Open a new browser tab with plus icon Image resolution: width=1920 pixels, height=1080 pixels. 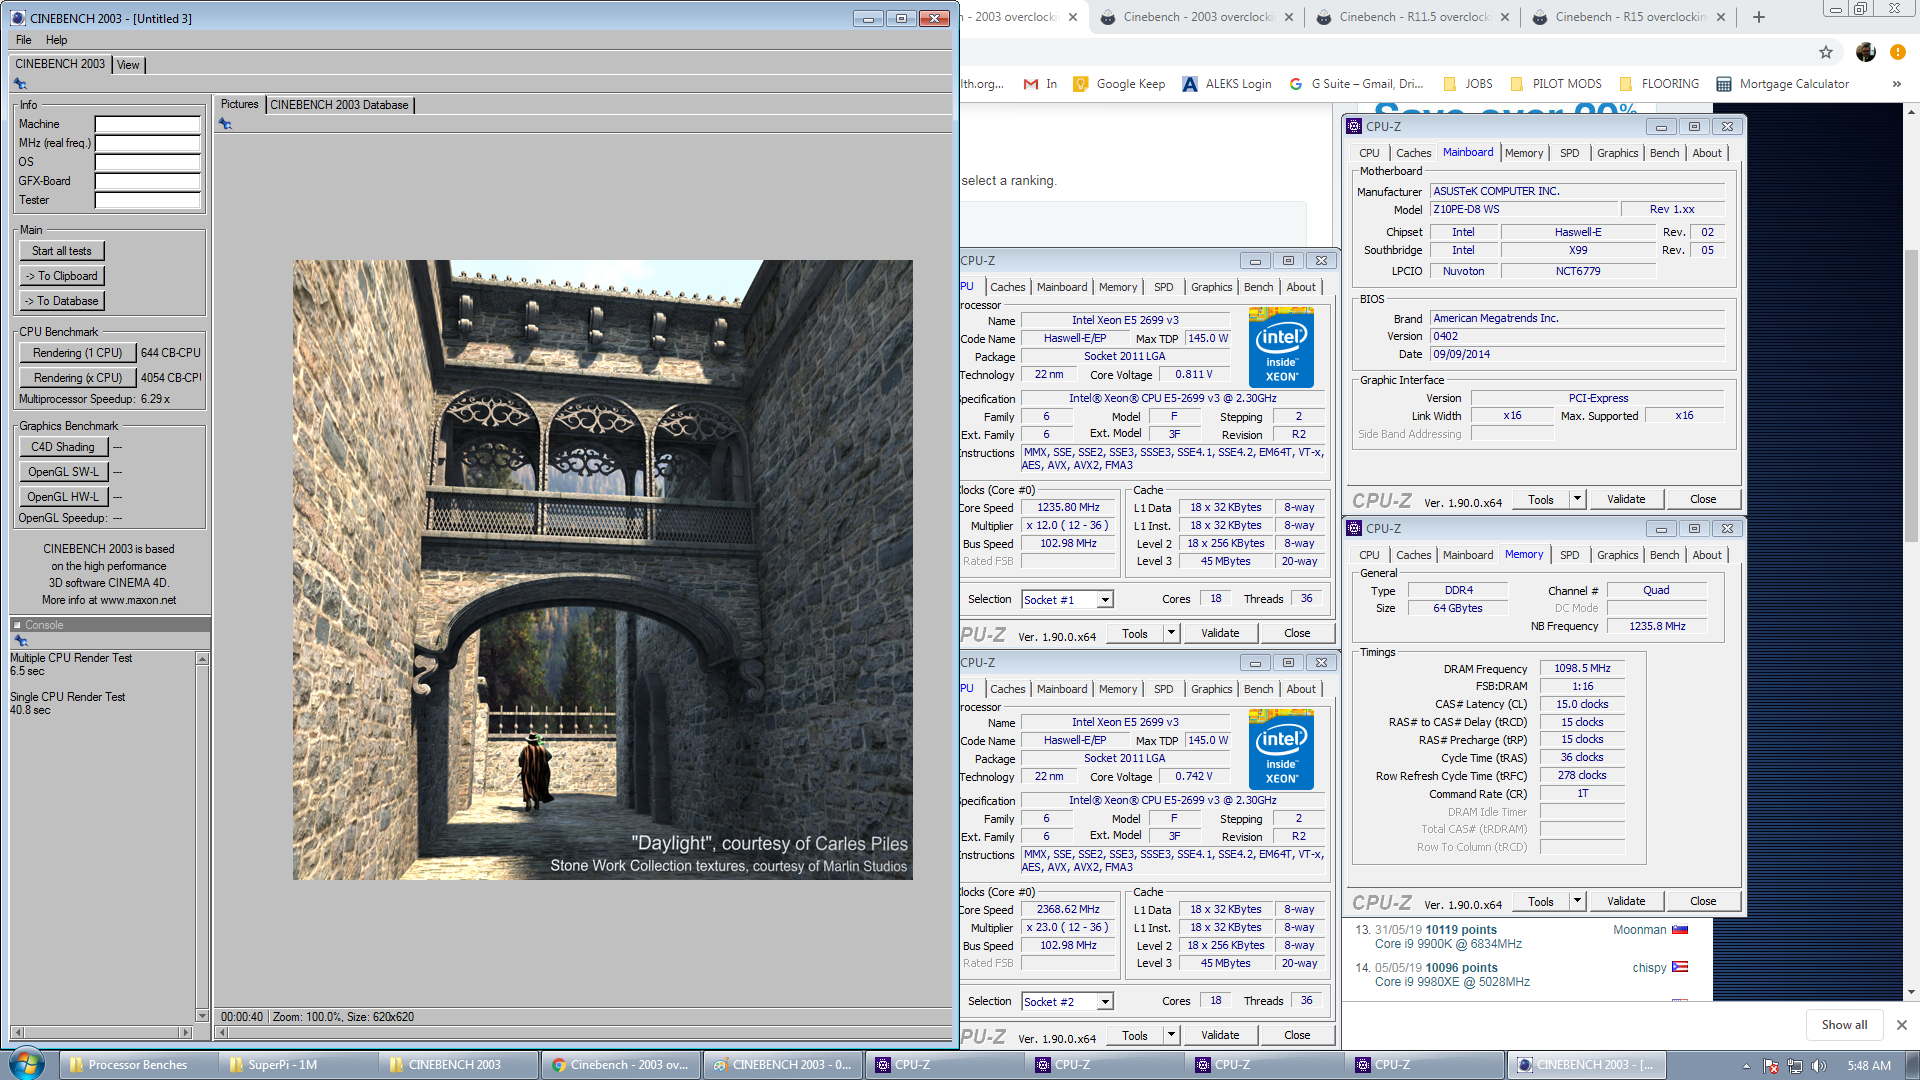[x=1759, y=17]
